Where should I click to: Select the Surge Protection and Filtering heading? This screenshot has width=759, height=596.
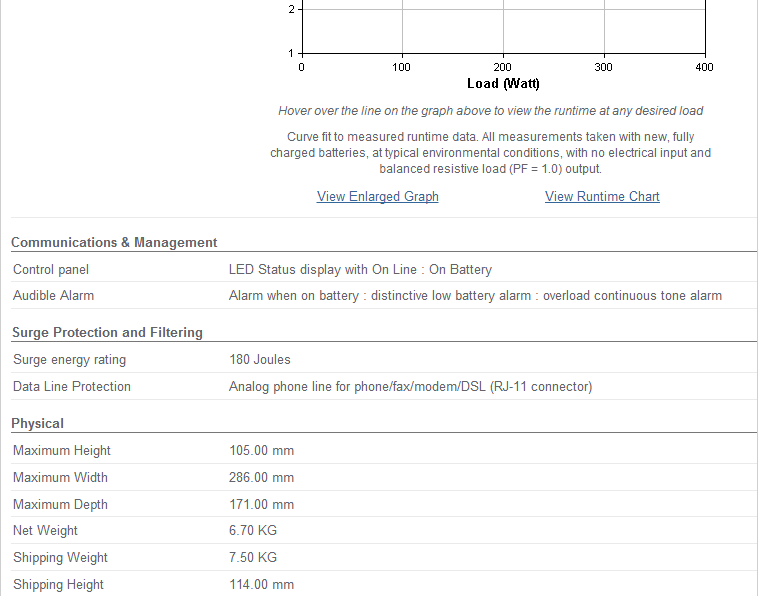click(107, 333)
